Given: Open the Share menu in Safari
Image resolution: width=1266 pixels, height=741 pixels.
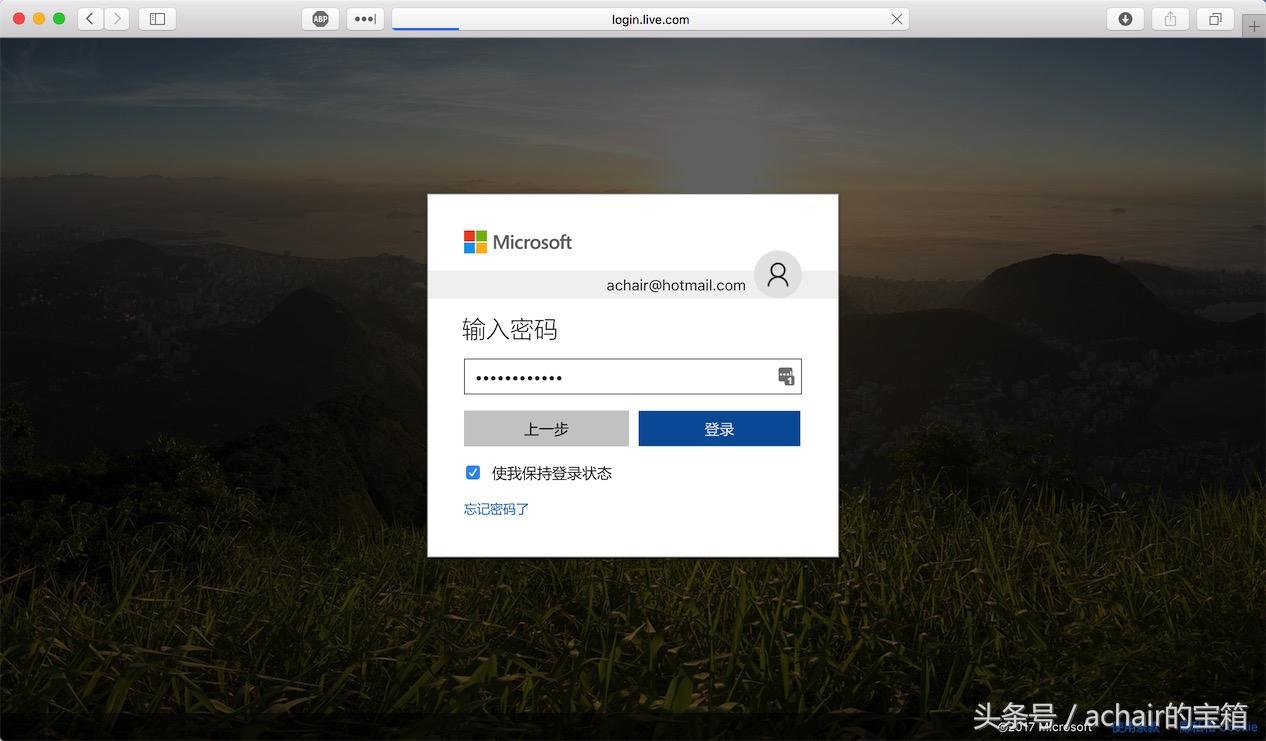Looking at the screenshot, I should [1170, 18].
